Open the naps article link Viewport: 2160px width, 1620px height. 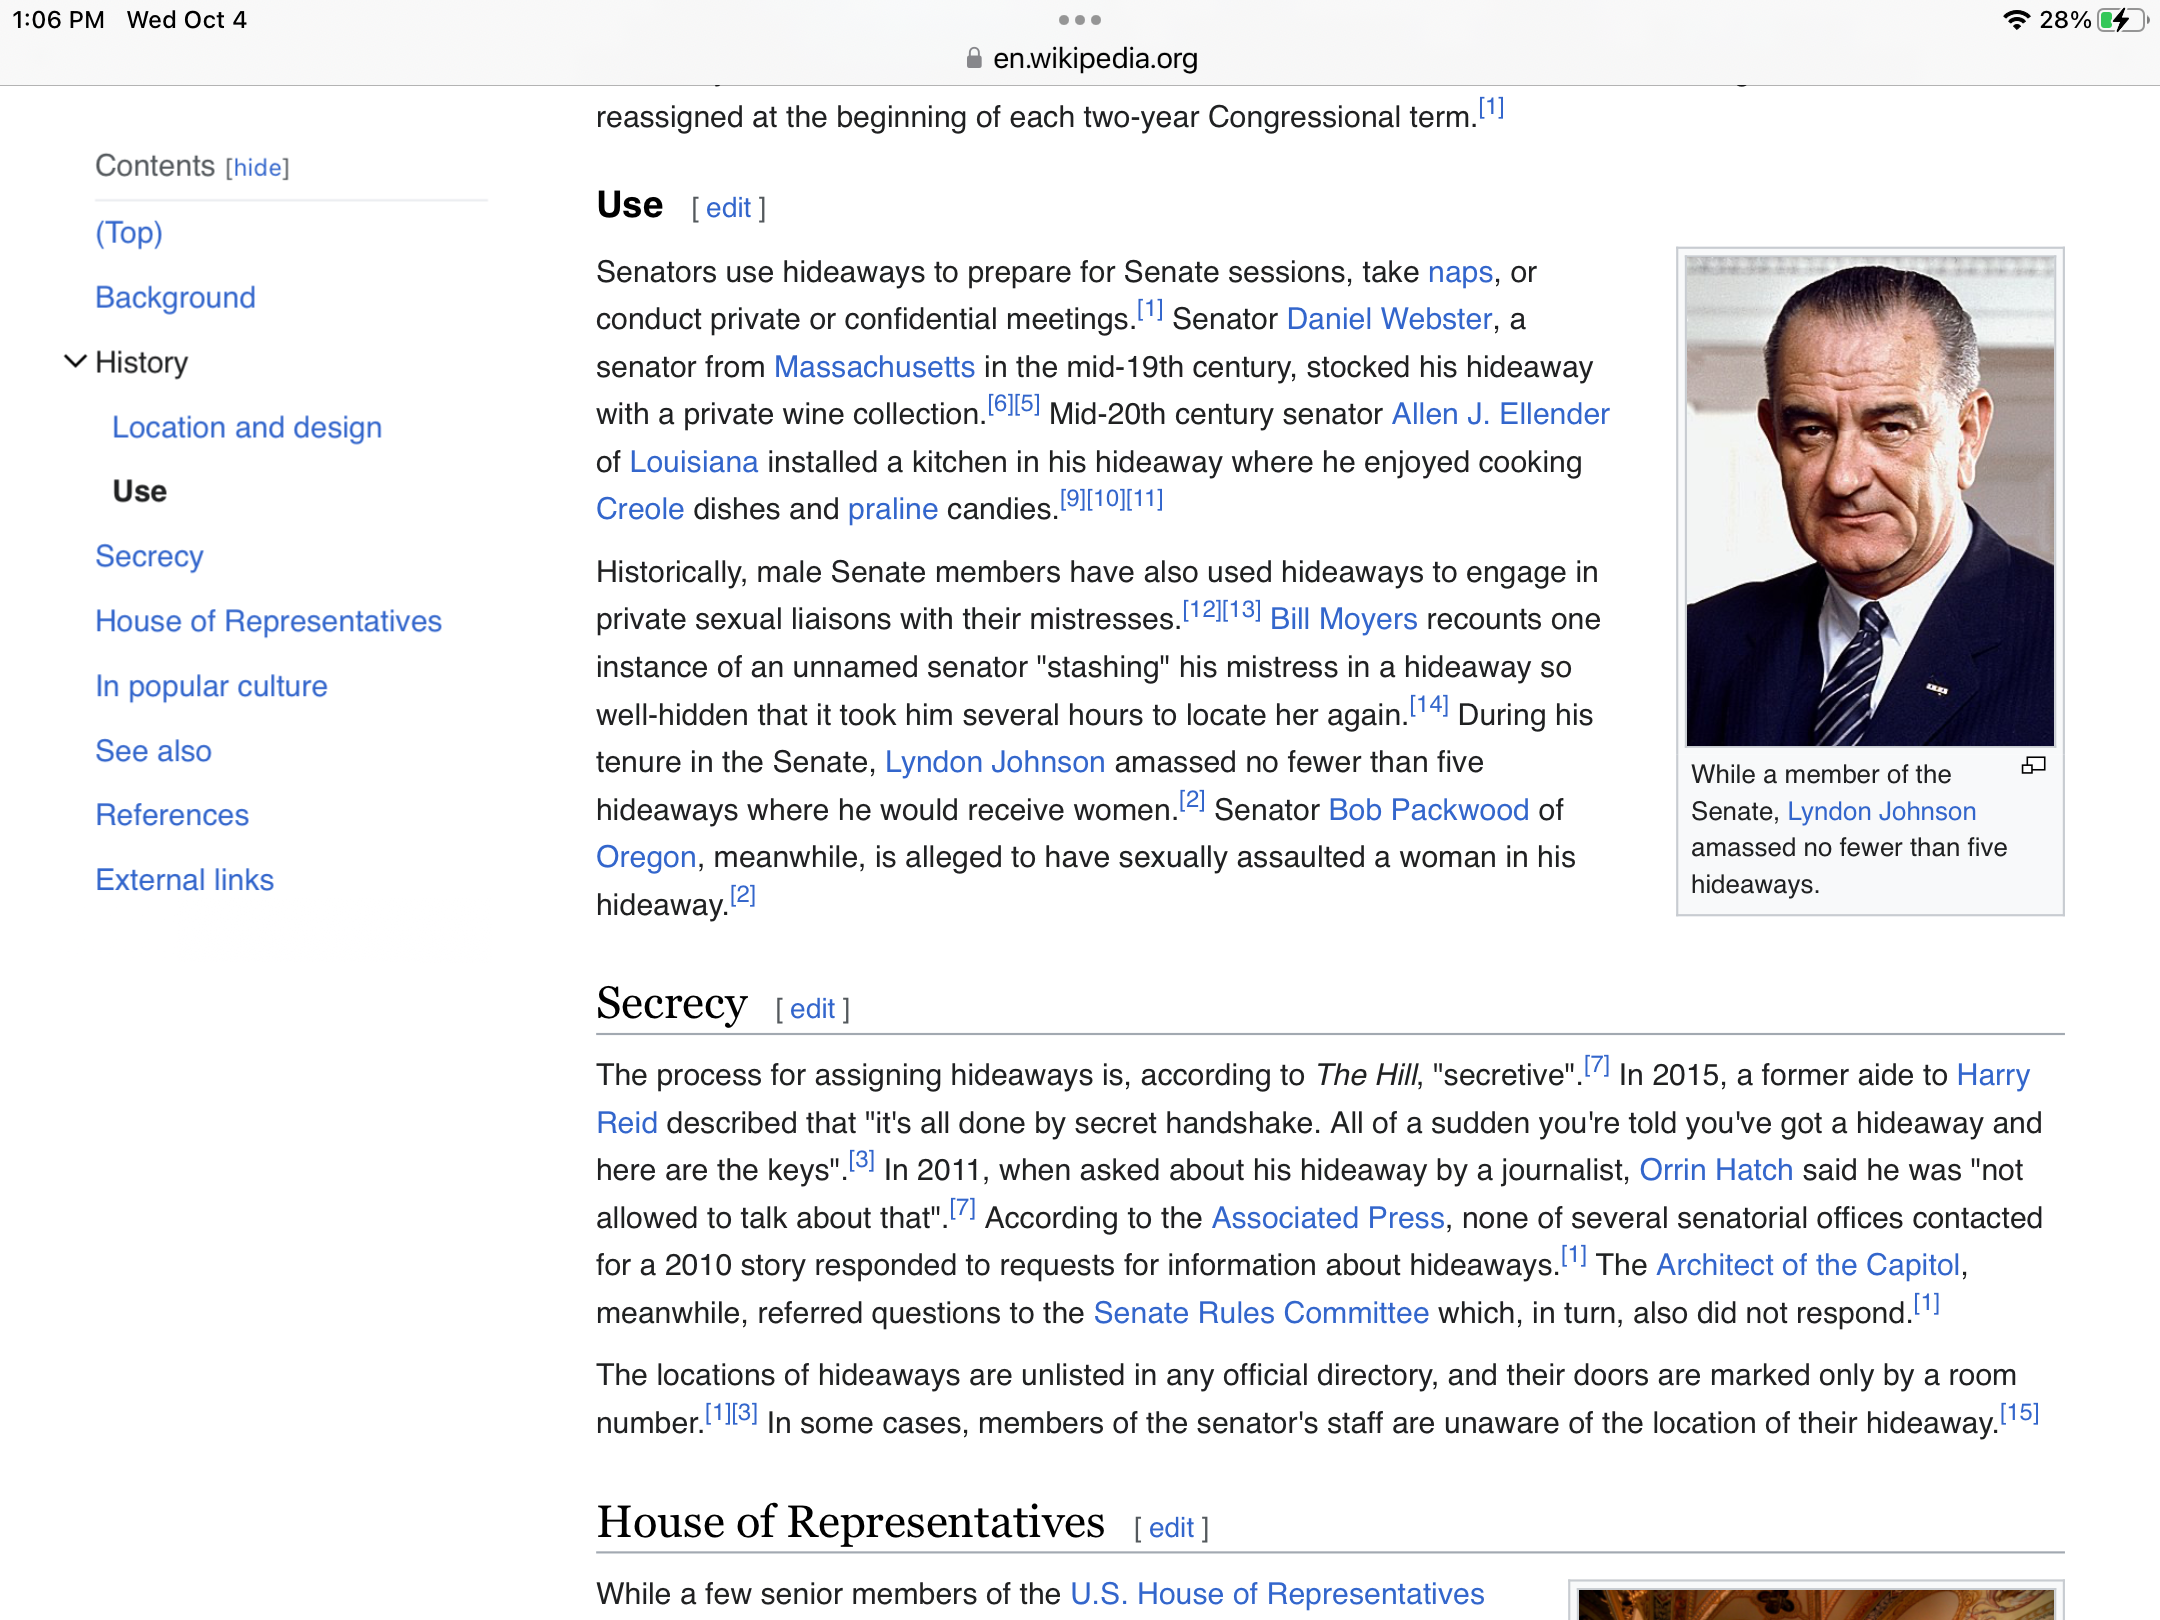(1460, 272)
